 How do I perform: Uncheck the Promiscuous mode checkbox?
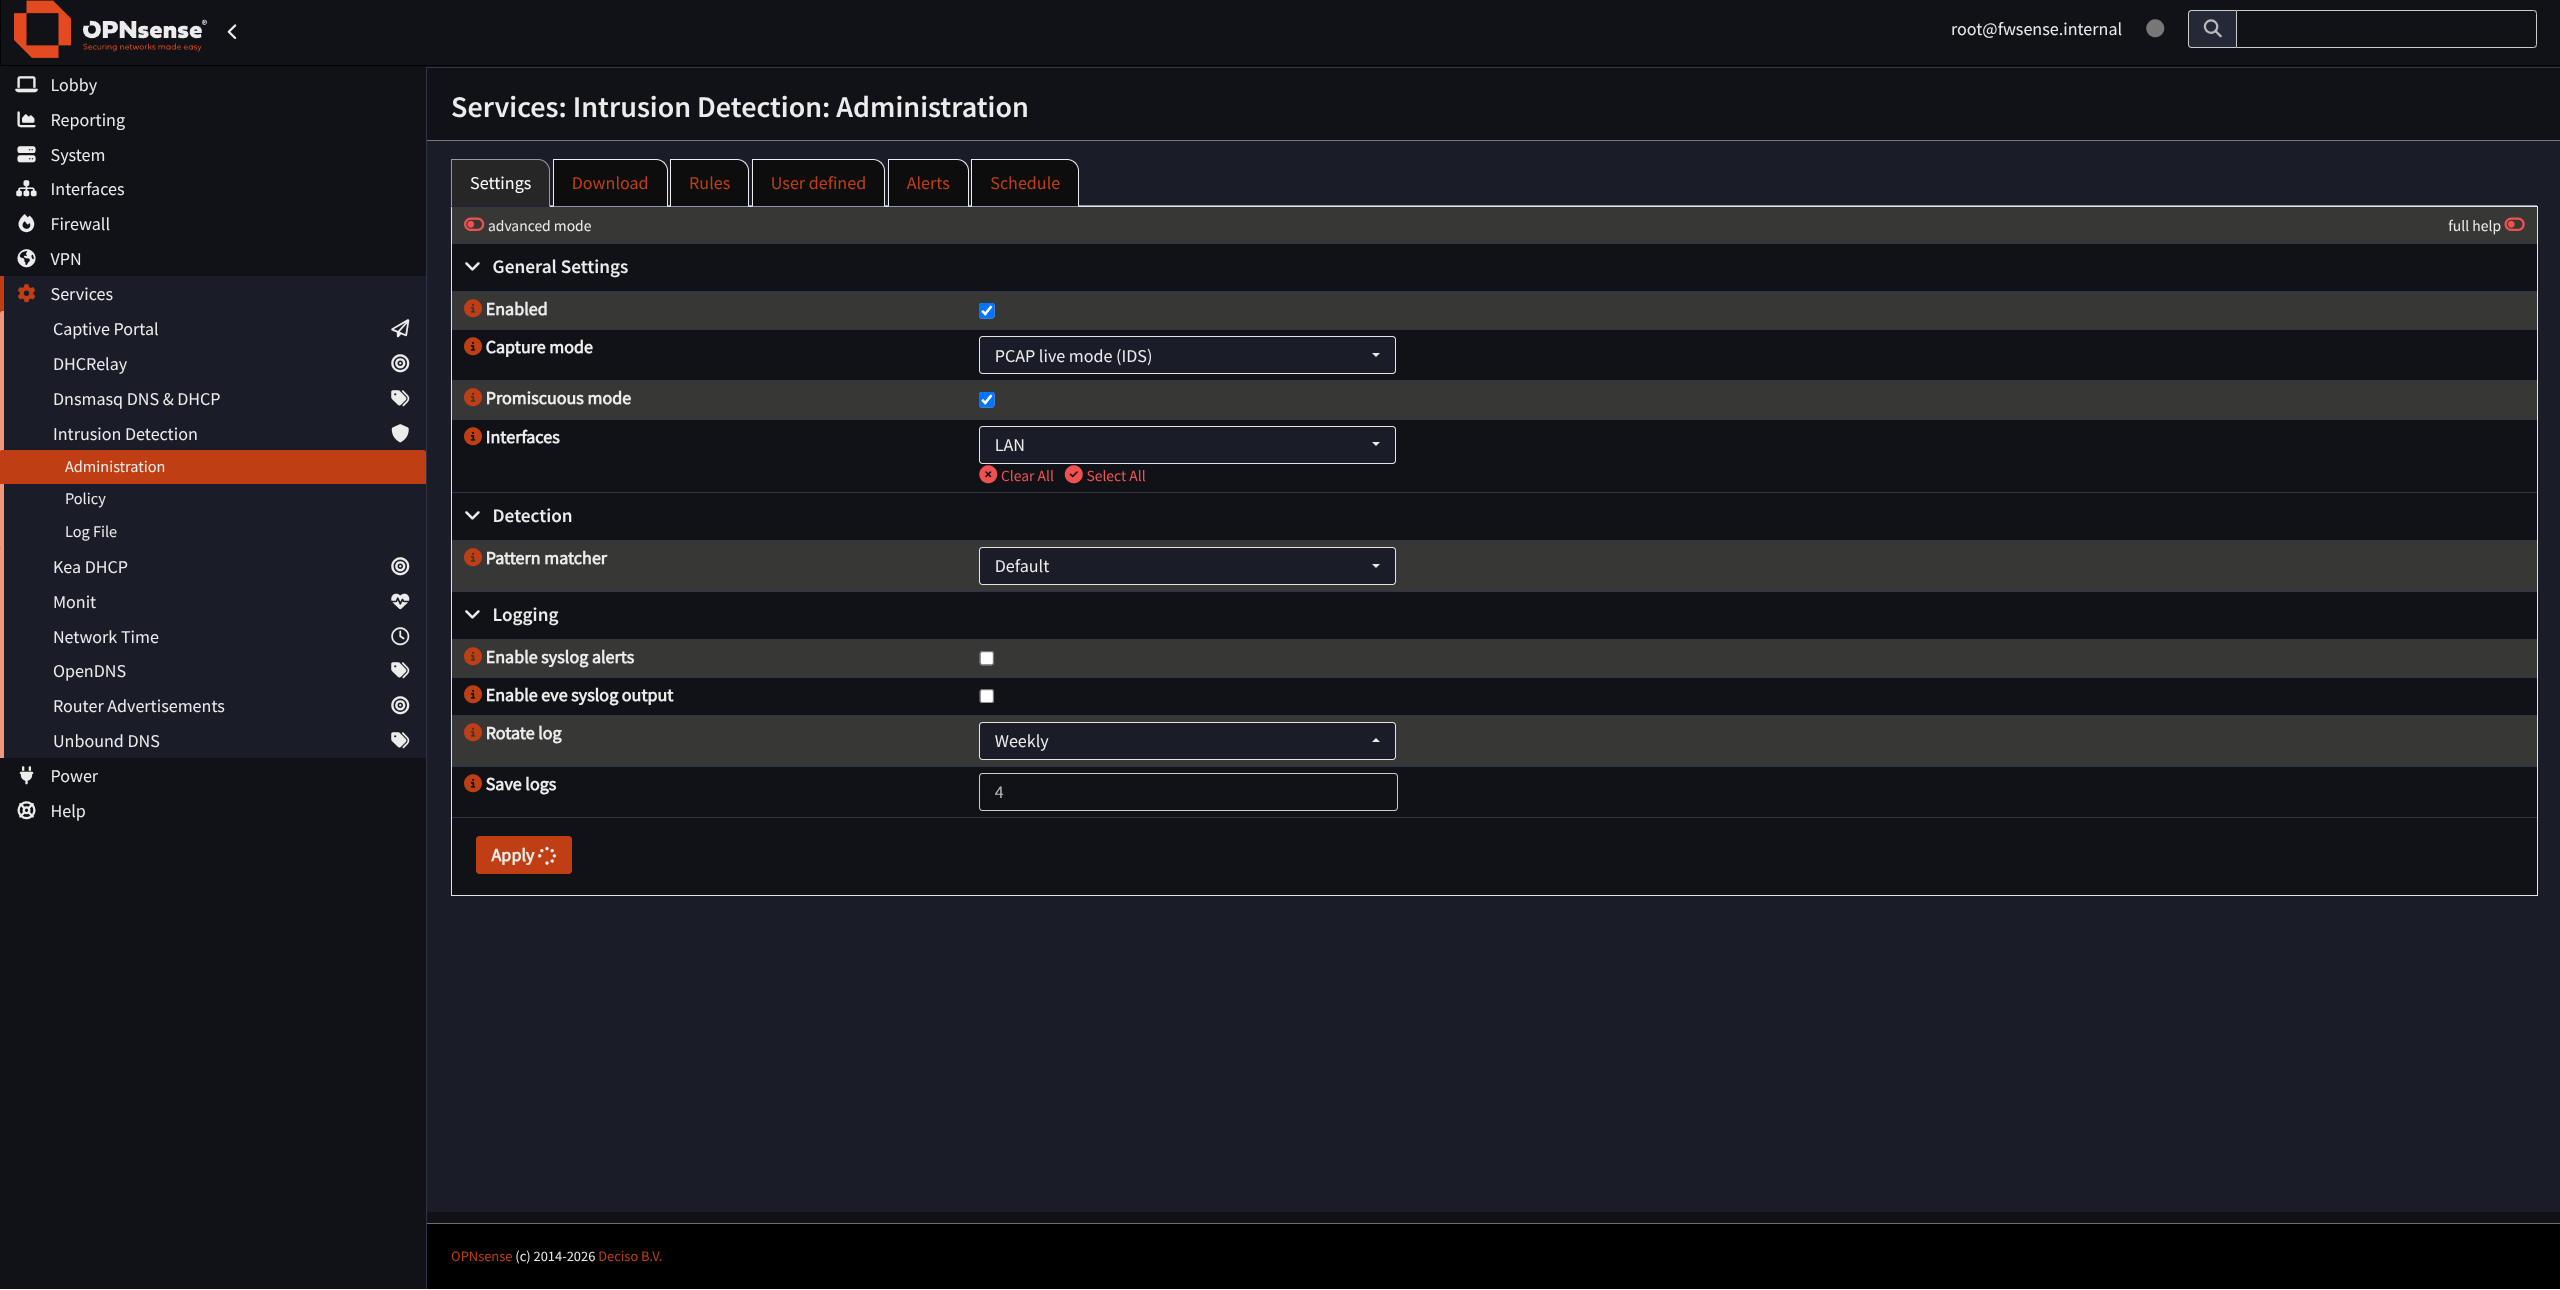click(987, 400)
